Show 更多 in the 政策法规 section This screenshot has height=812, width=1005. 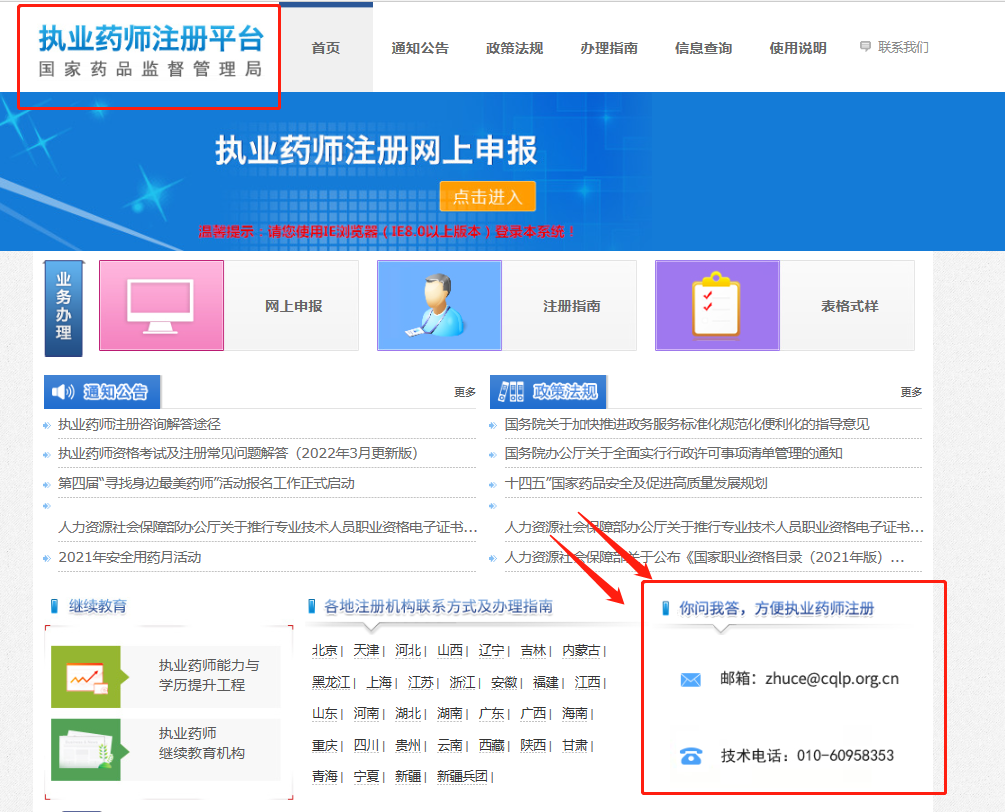pos(911,393)
